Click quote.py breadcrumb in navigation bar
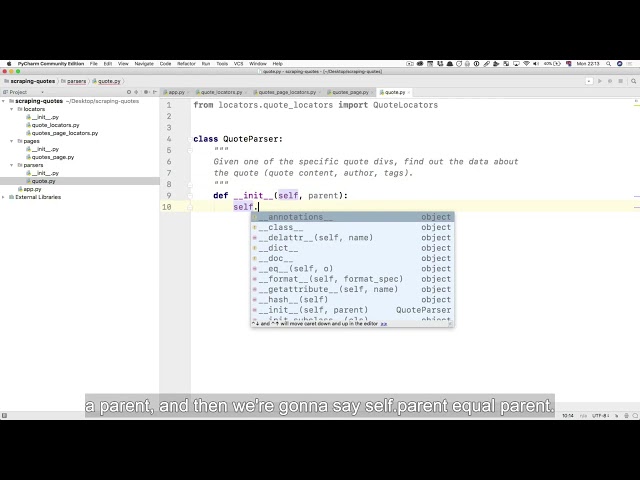The width and height of the screenshot is (640, 480). (107, 81)
